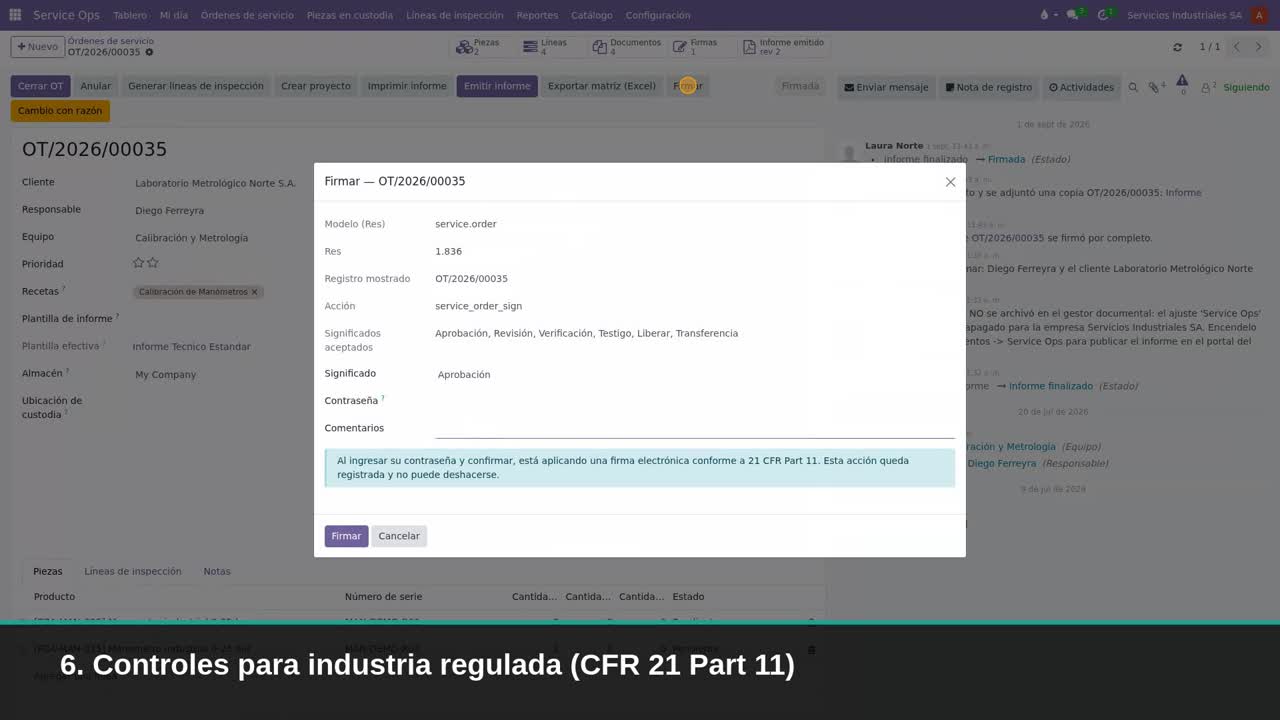1280x720 pixels.
Task: Open Informe emitido rev 2 PDF button
Action: (x=784, y=47)
